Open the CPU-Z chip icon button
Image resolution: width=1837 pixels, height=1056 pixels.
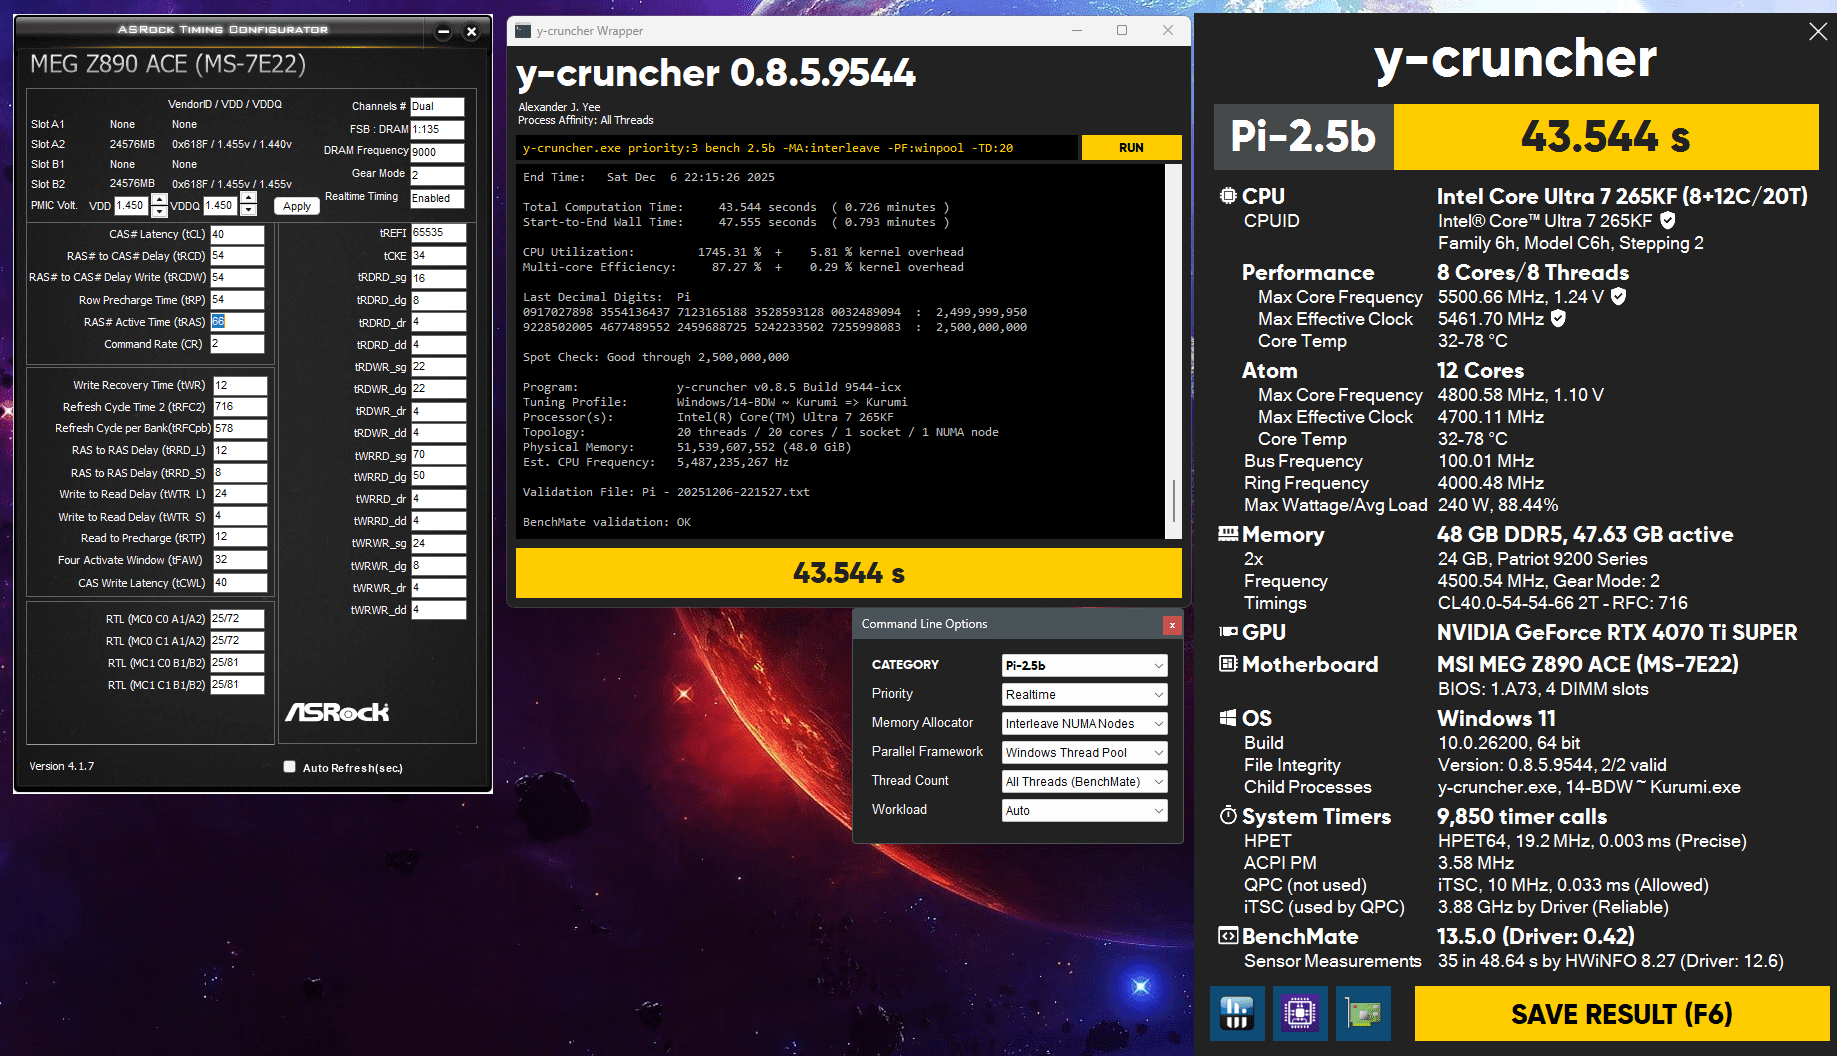(1300, 1013)
